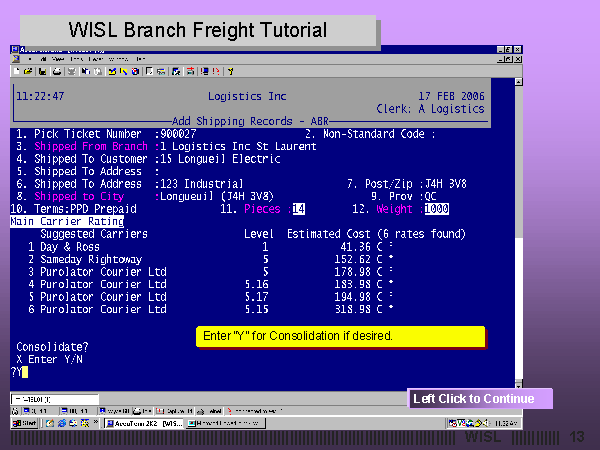Click the Windows Start button
Viewport: 600px width, 450px height.
[24, 423]
